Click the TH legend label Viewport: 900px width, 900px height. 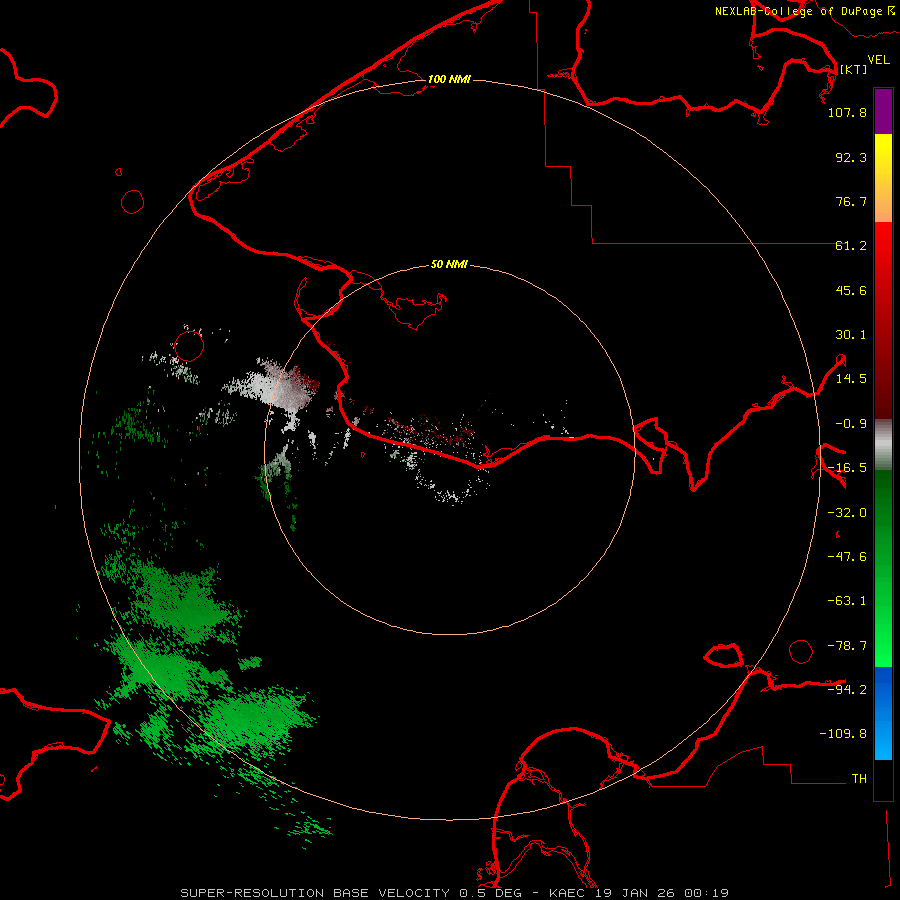tap(859, 779)
